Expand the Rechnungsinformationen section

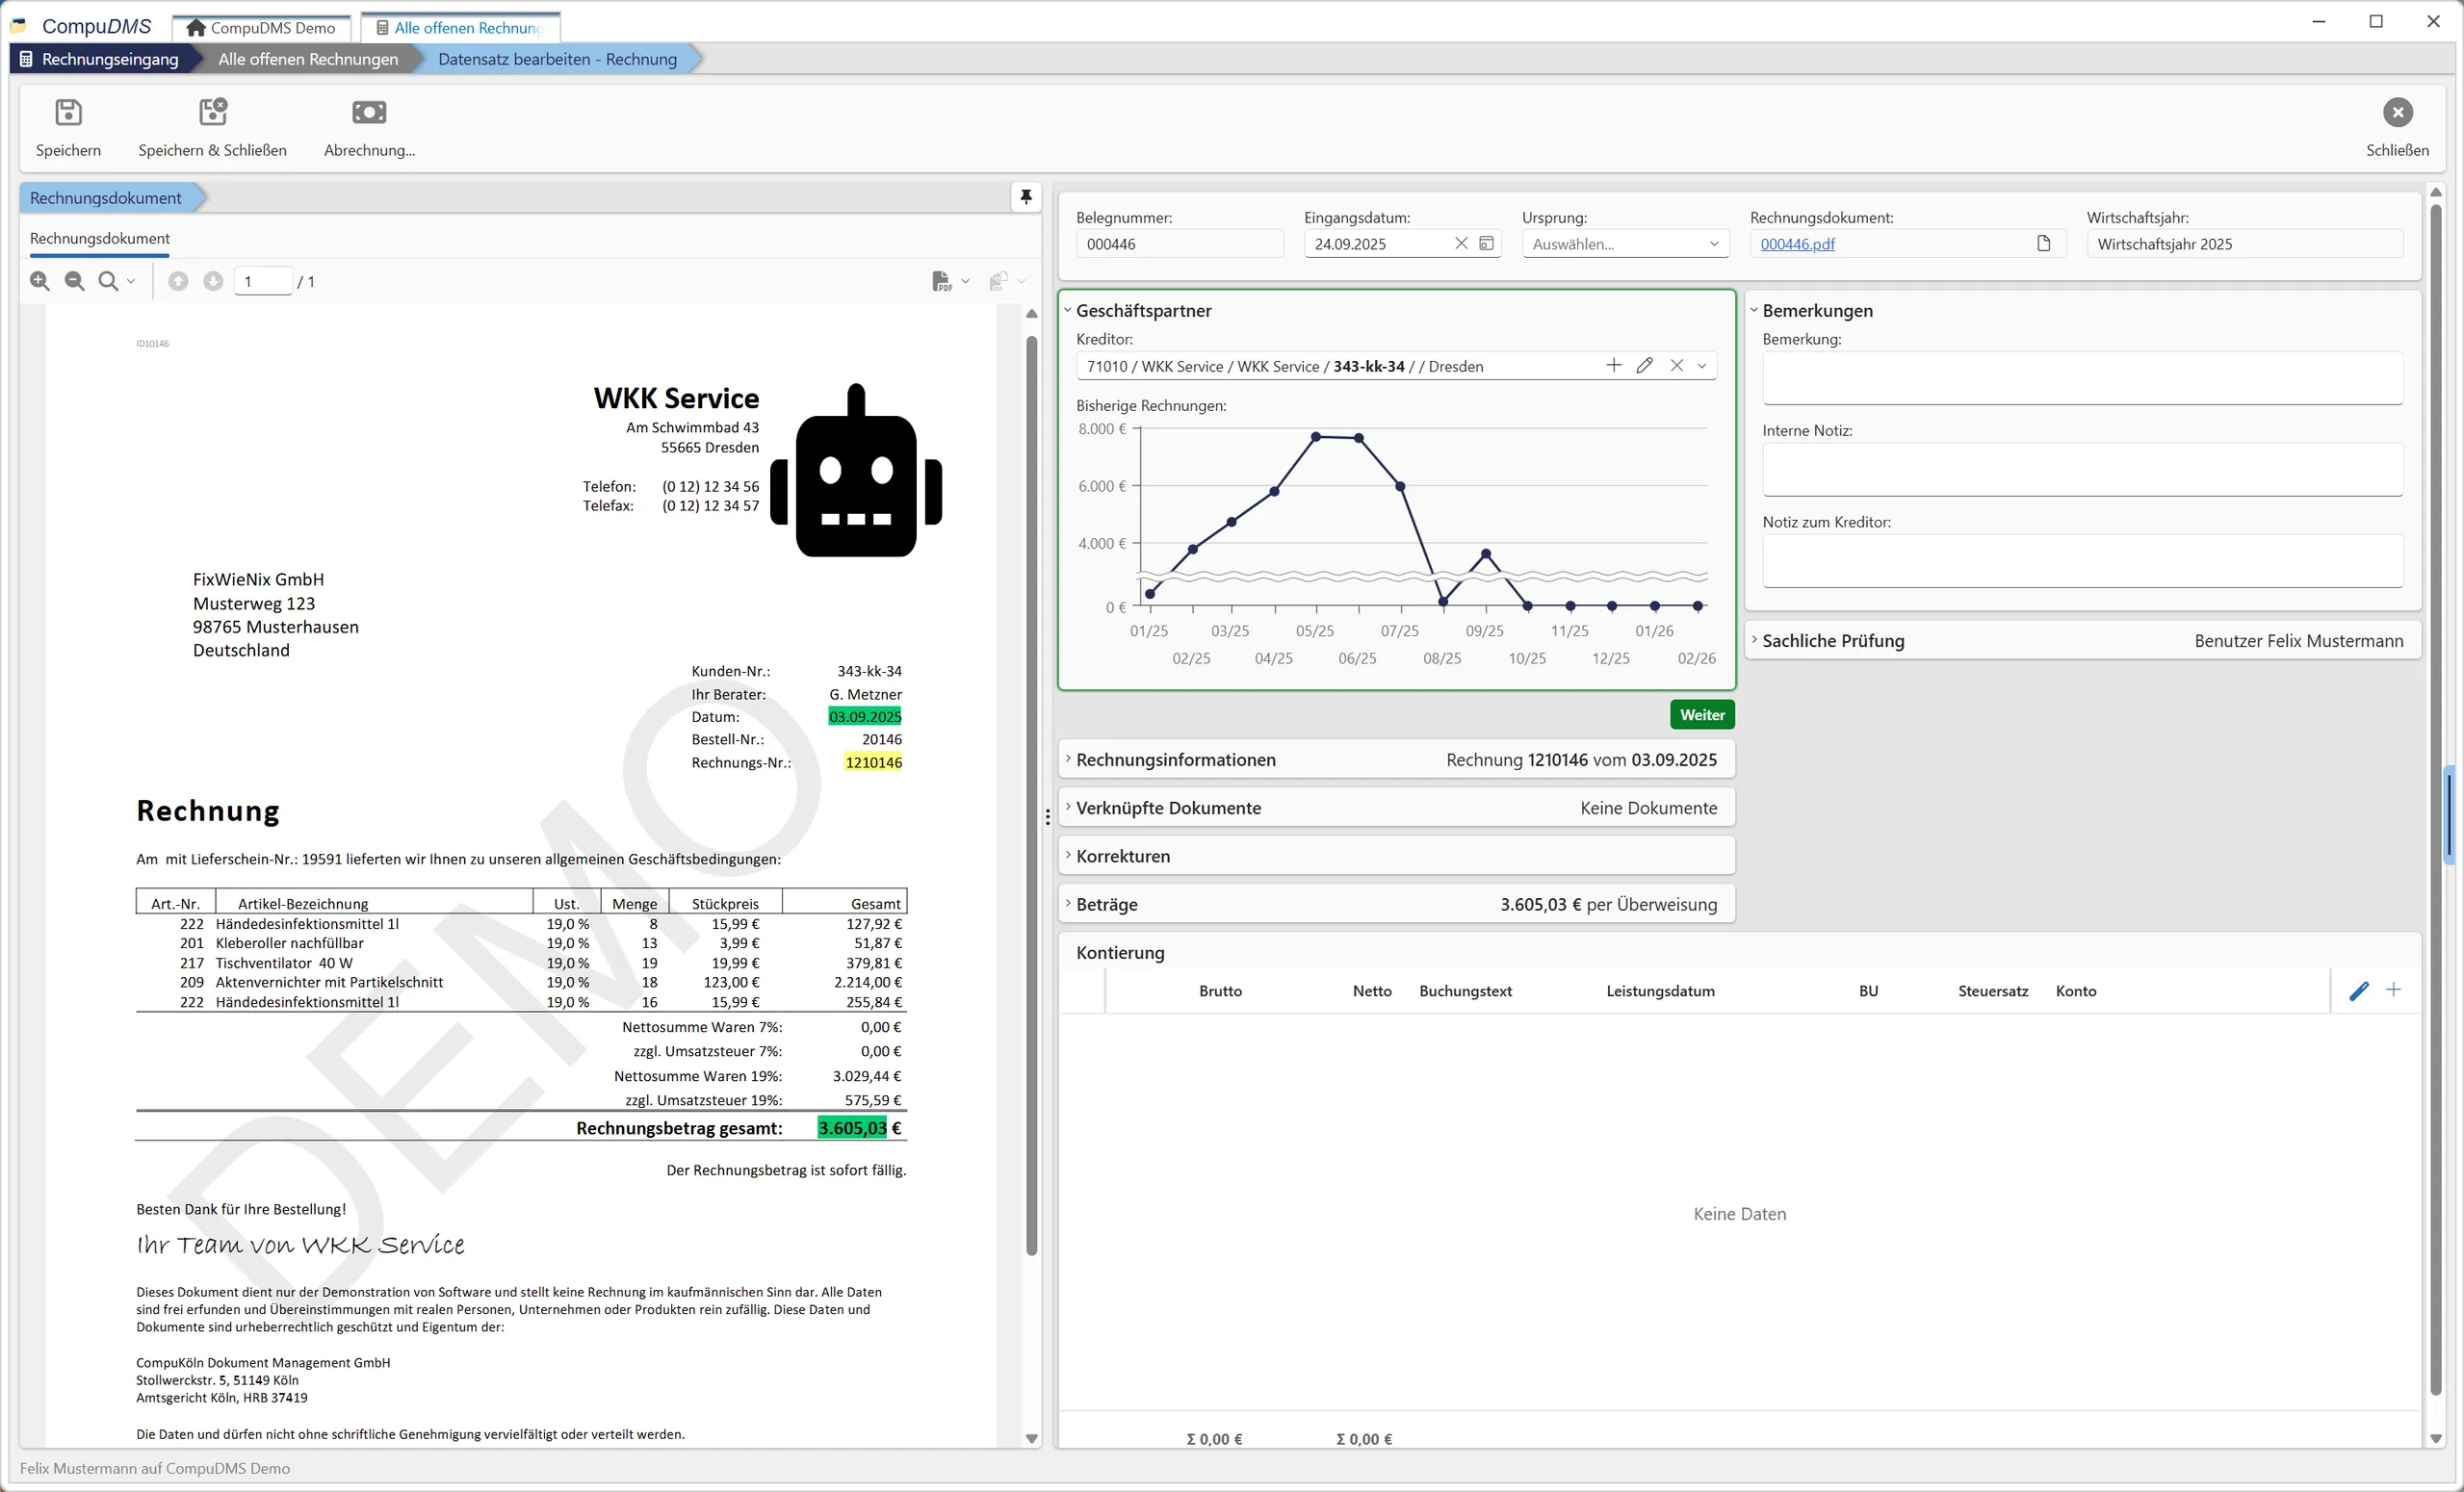coord(1175,759)
